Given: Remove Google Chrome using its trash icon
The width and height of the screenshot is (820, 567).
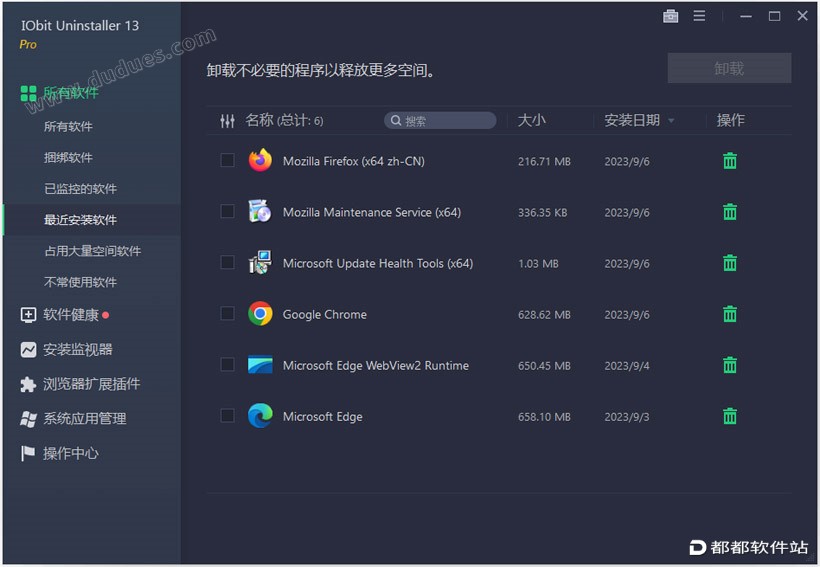Looking at the screenshot, I should tap(730, 314).
